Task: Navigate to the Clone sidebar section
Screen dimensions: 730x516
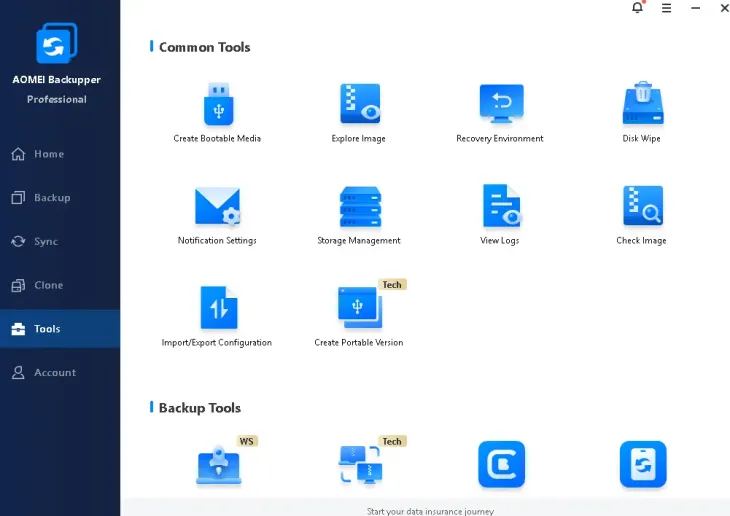Action: click(48, 285)
